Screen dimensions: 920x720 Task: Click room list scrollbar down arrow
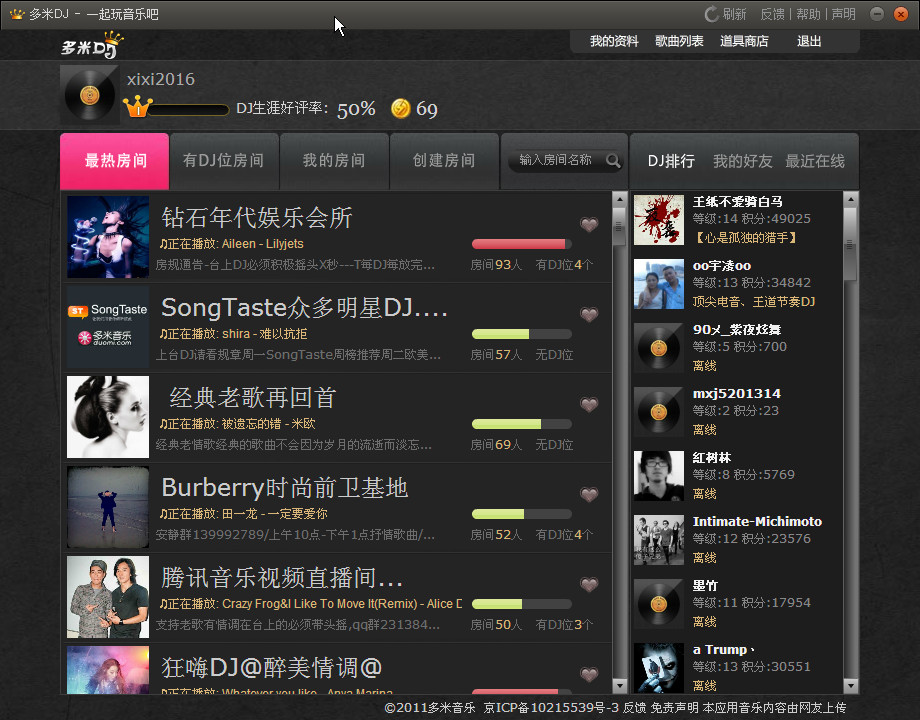[x=619, y=685]
